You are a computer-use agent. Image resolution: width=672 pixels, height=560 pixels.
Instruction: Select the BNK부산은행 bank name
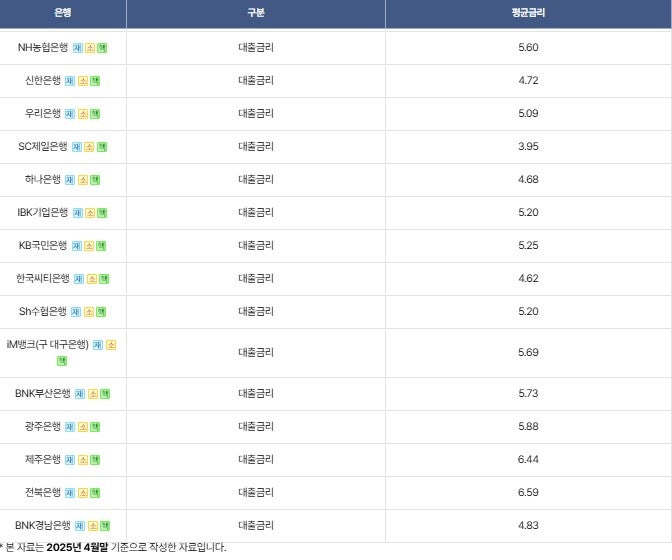click(43, 393)
